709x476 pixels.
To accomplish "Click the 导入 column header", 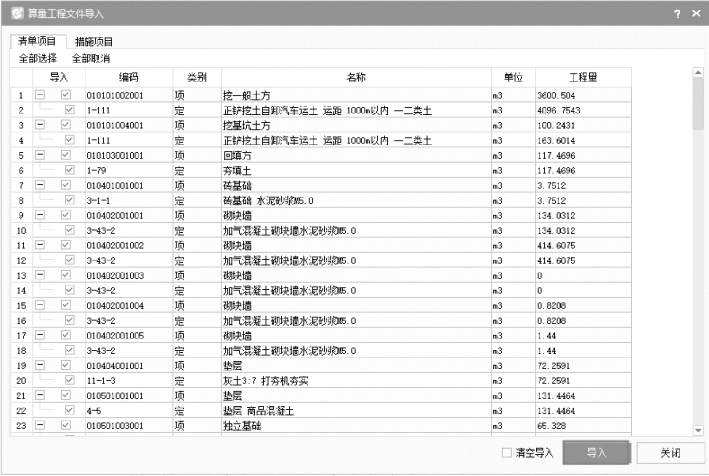I will click(59, 77).
